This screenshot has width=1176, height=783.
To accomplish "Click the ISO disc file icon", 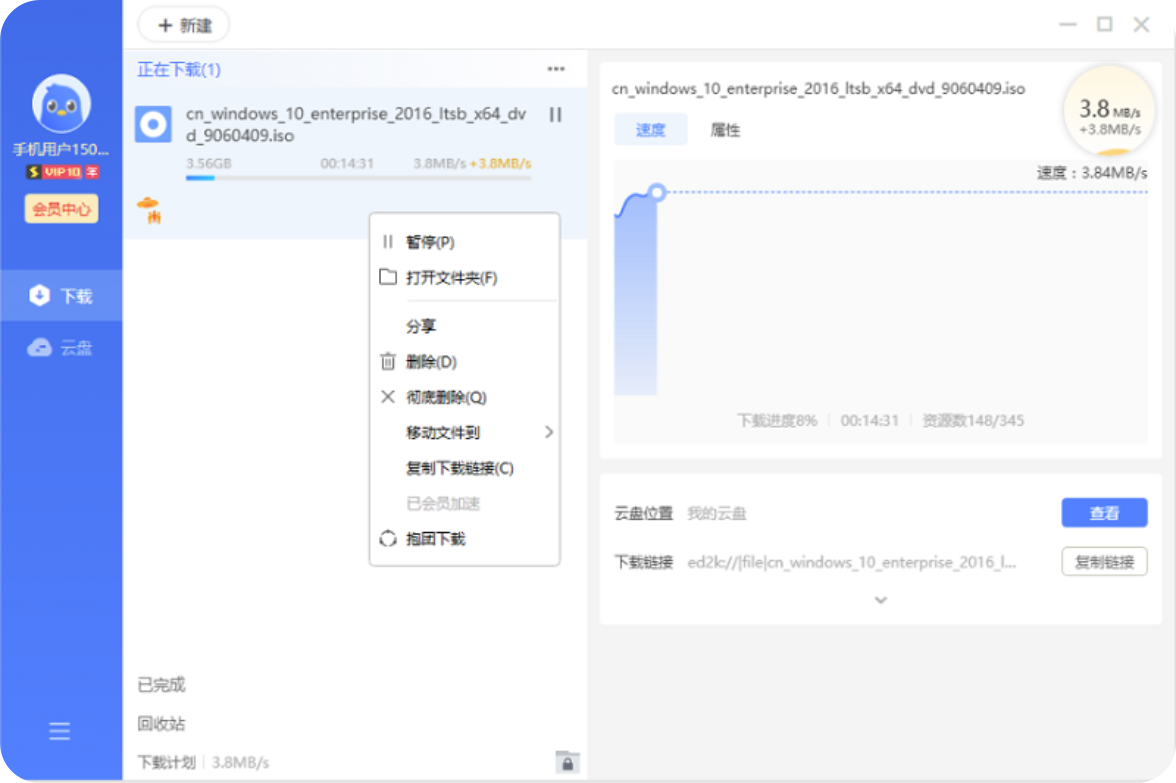I will [x=154, y=124].
